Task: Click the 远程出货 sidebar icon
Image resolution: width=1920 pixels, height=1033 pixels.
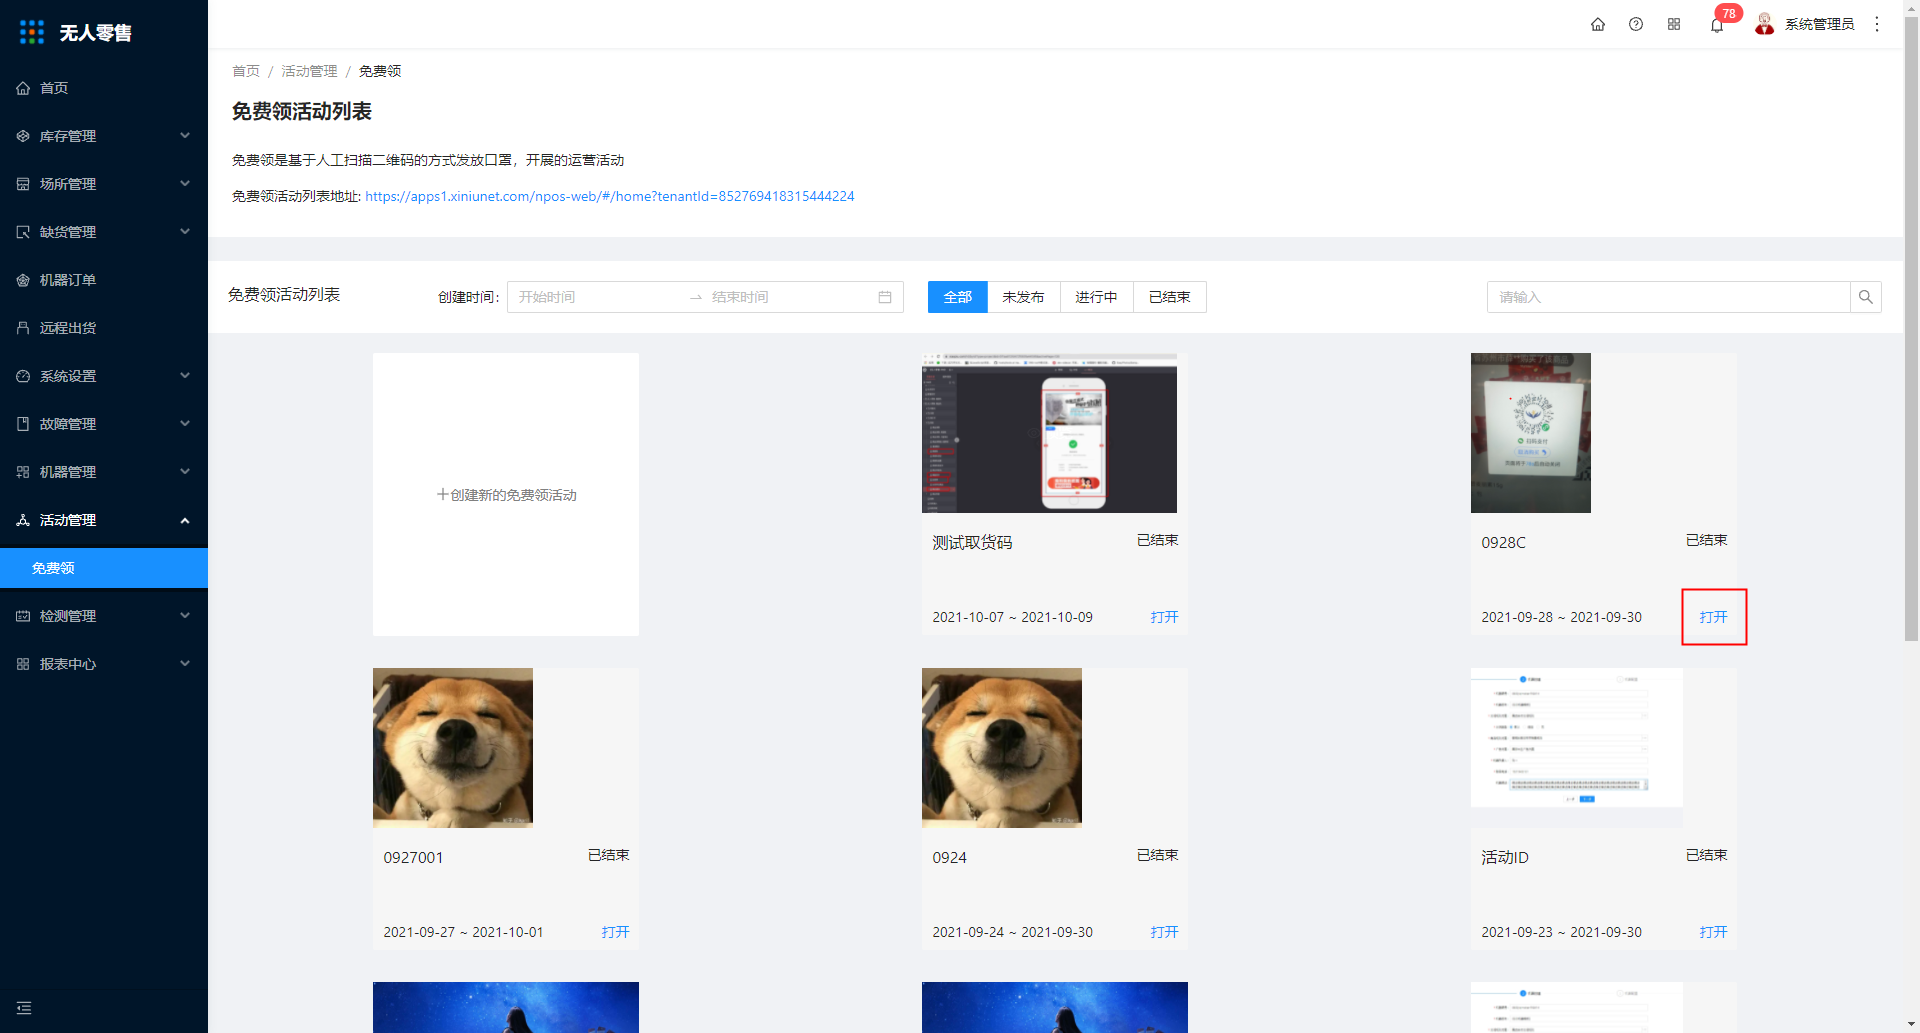Action: (x=23, y=328)
